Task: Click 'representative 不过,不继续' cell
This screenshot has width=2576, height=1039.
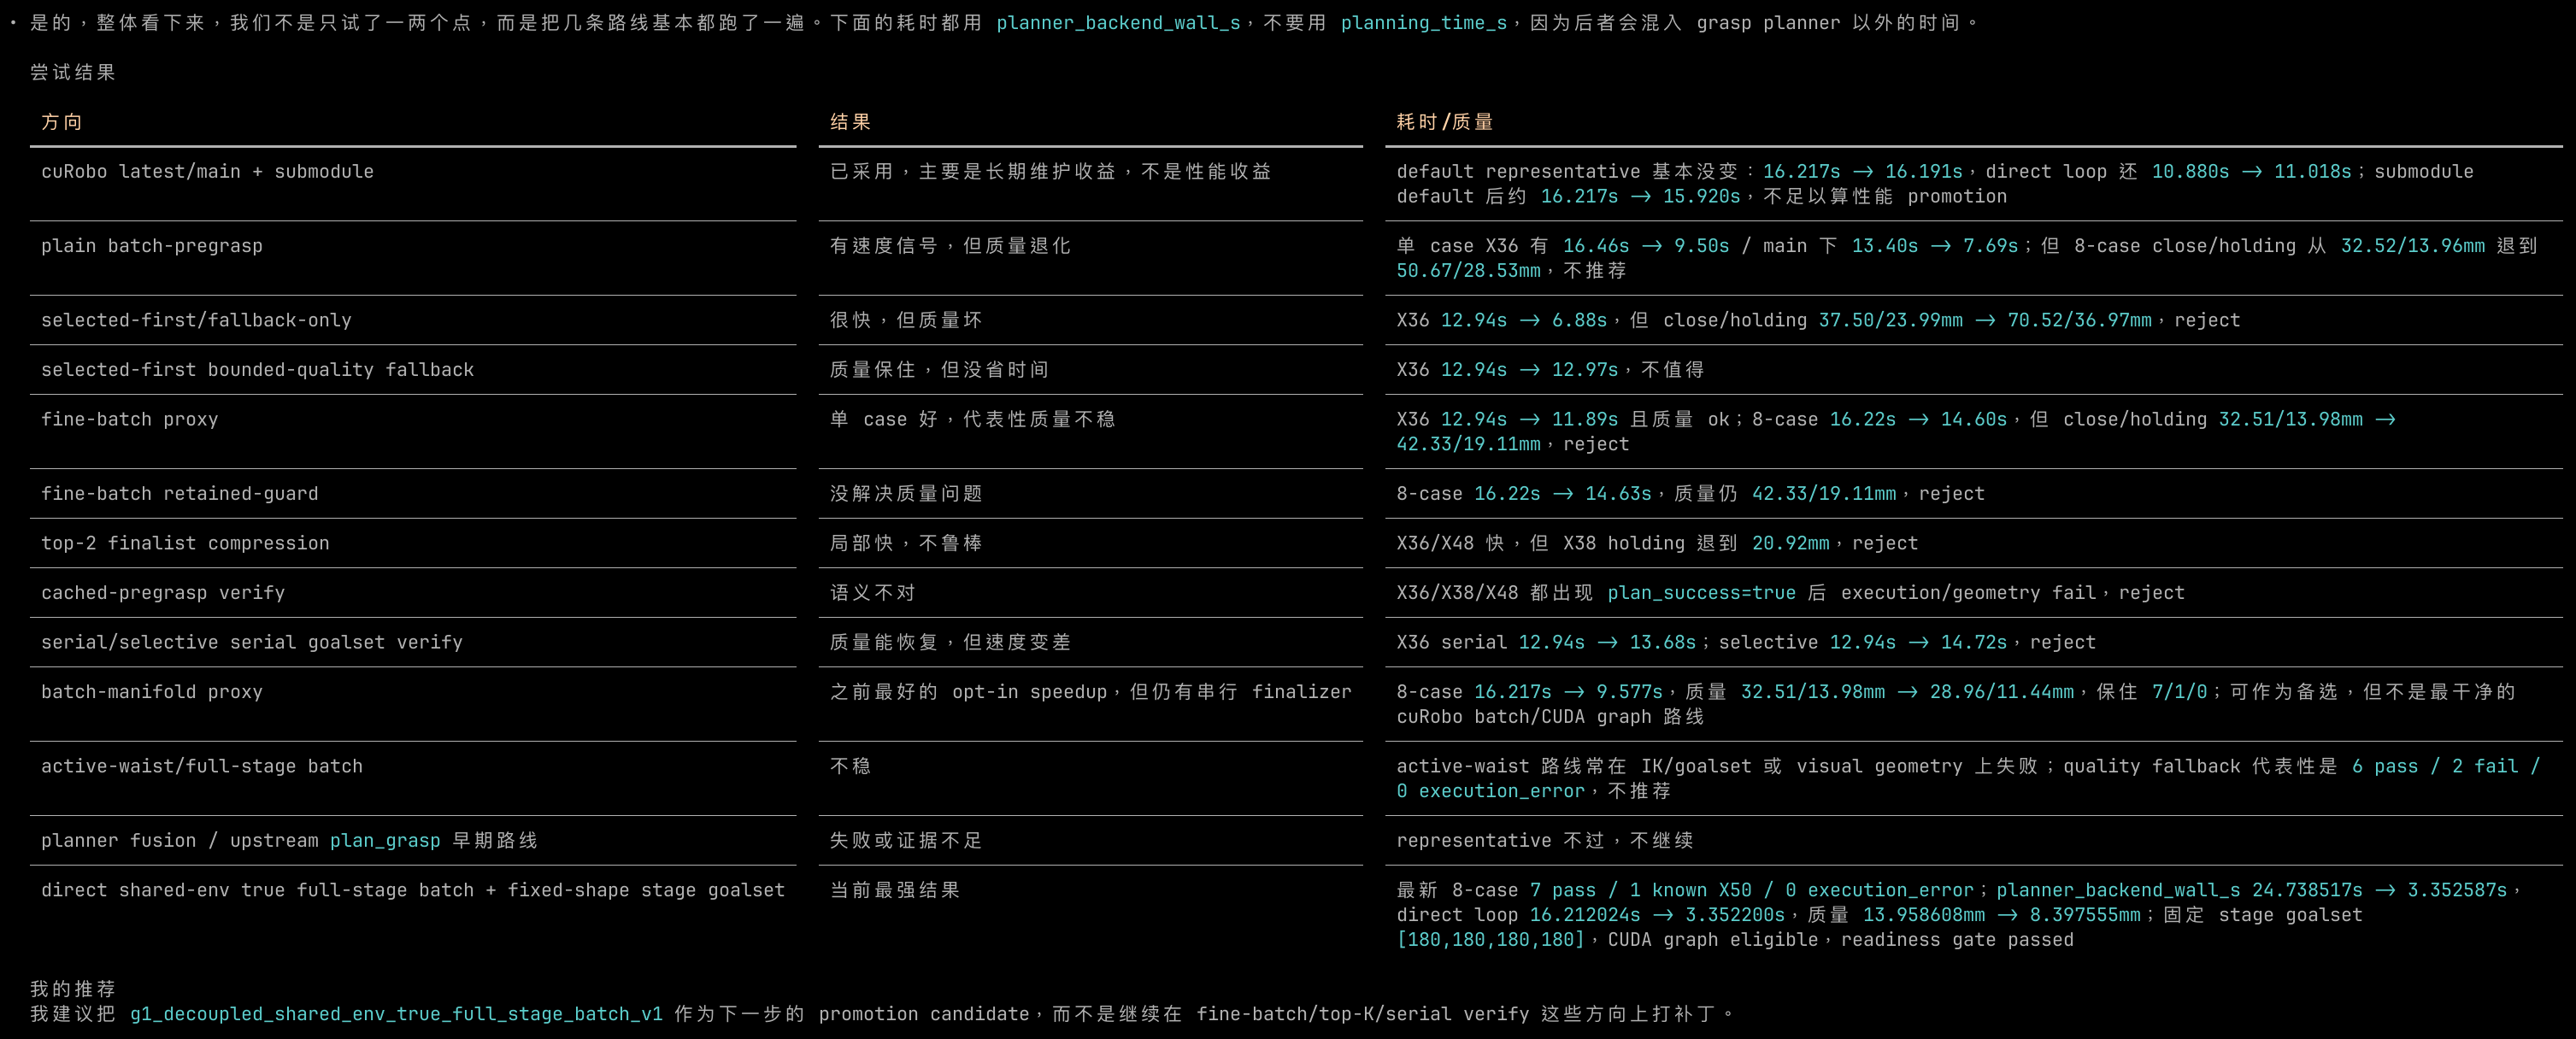Action: tap(1545, 841)
